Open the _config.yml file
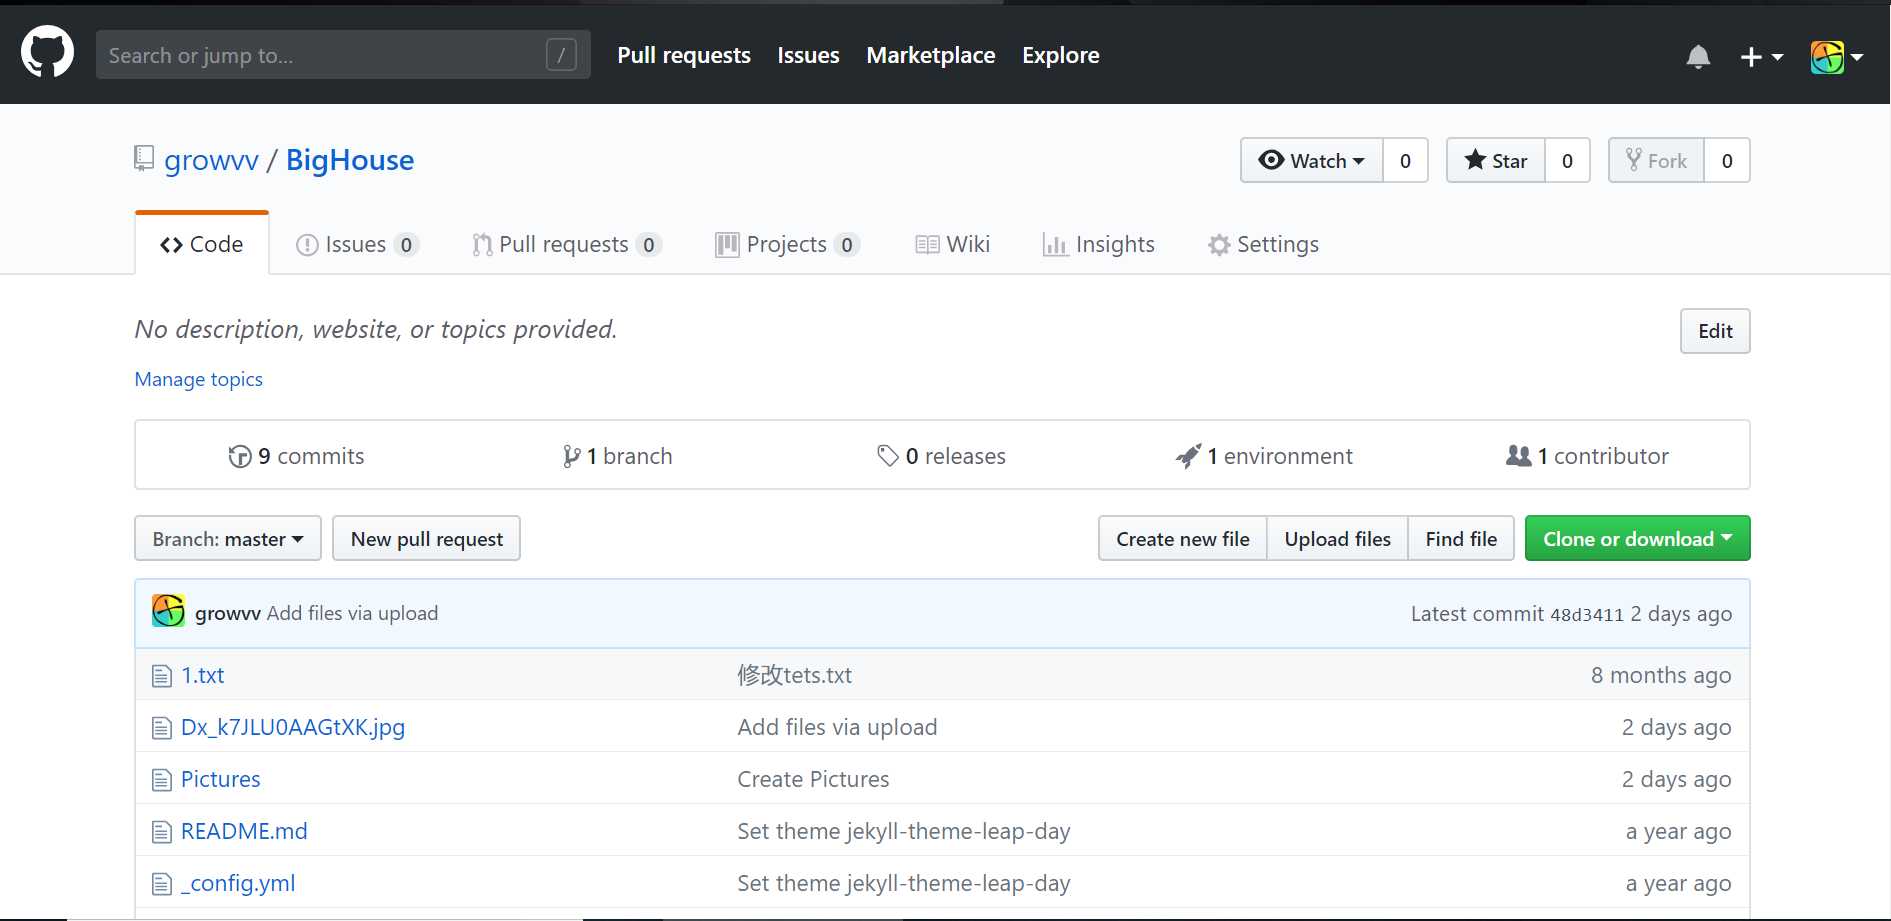The image size is (1891, 921). pyautogui.click(x=238, y=883)
